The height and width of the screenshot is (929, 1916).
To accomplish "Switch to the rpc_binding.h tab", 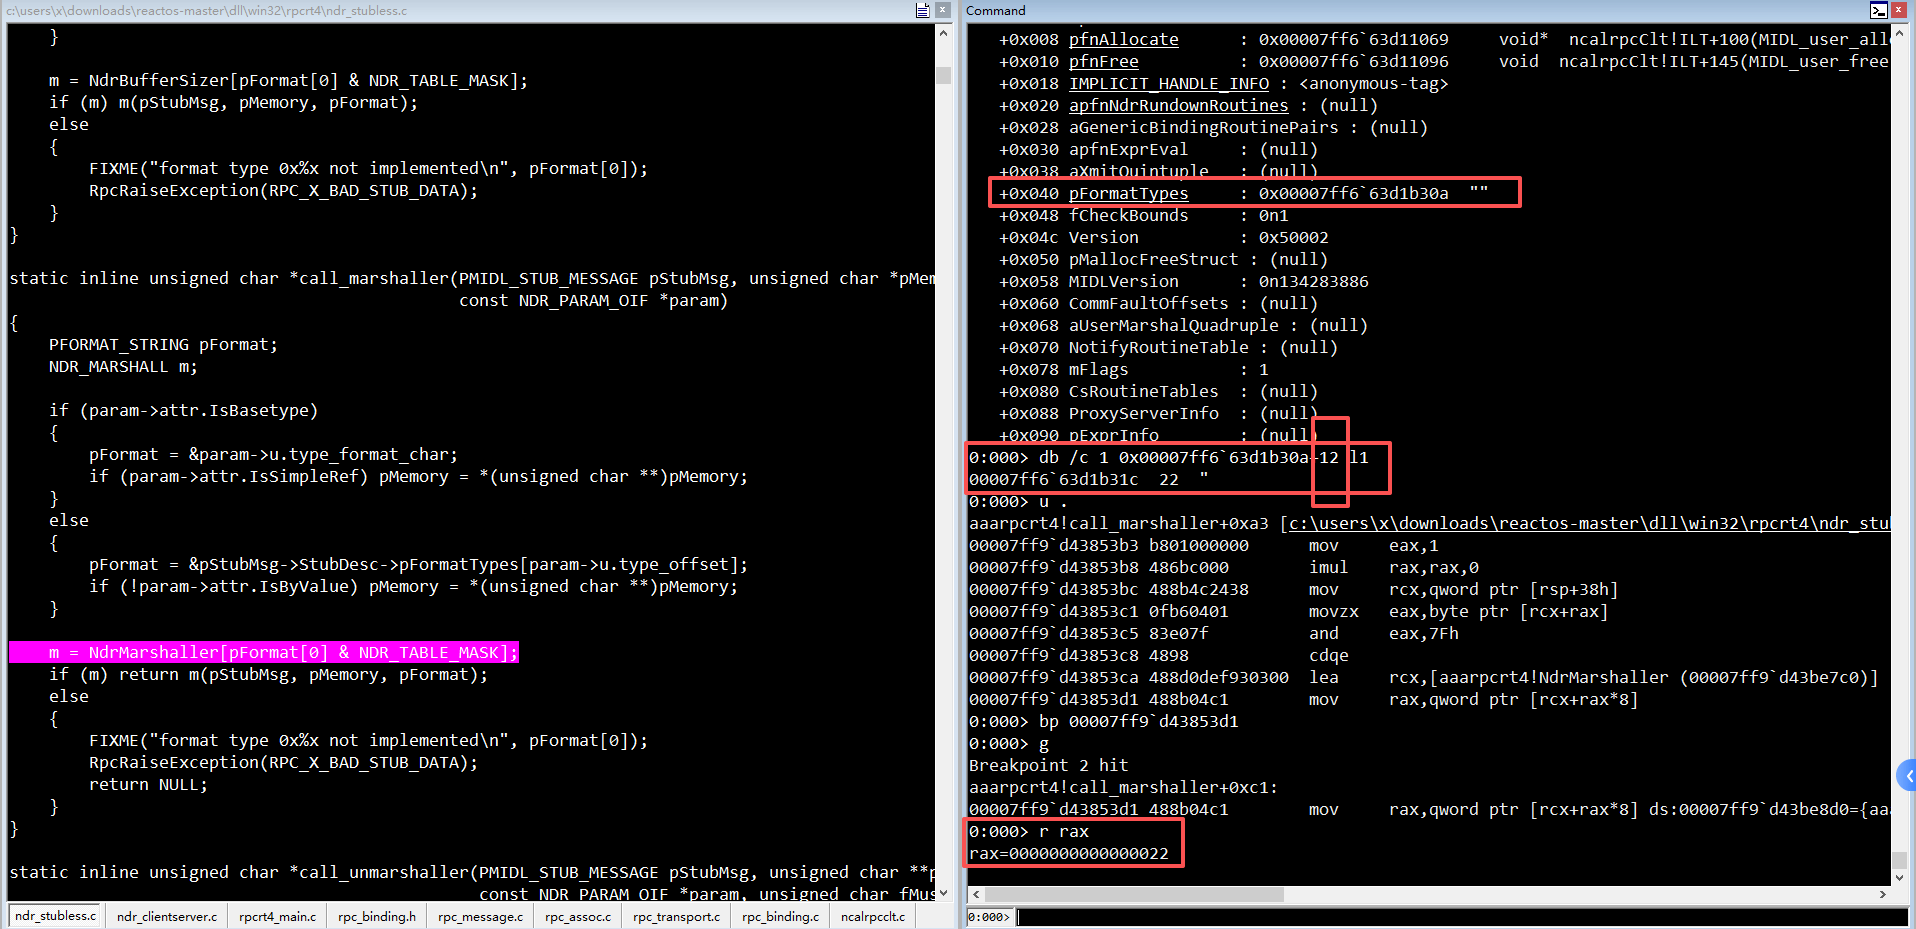I will coord(377,916).
